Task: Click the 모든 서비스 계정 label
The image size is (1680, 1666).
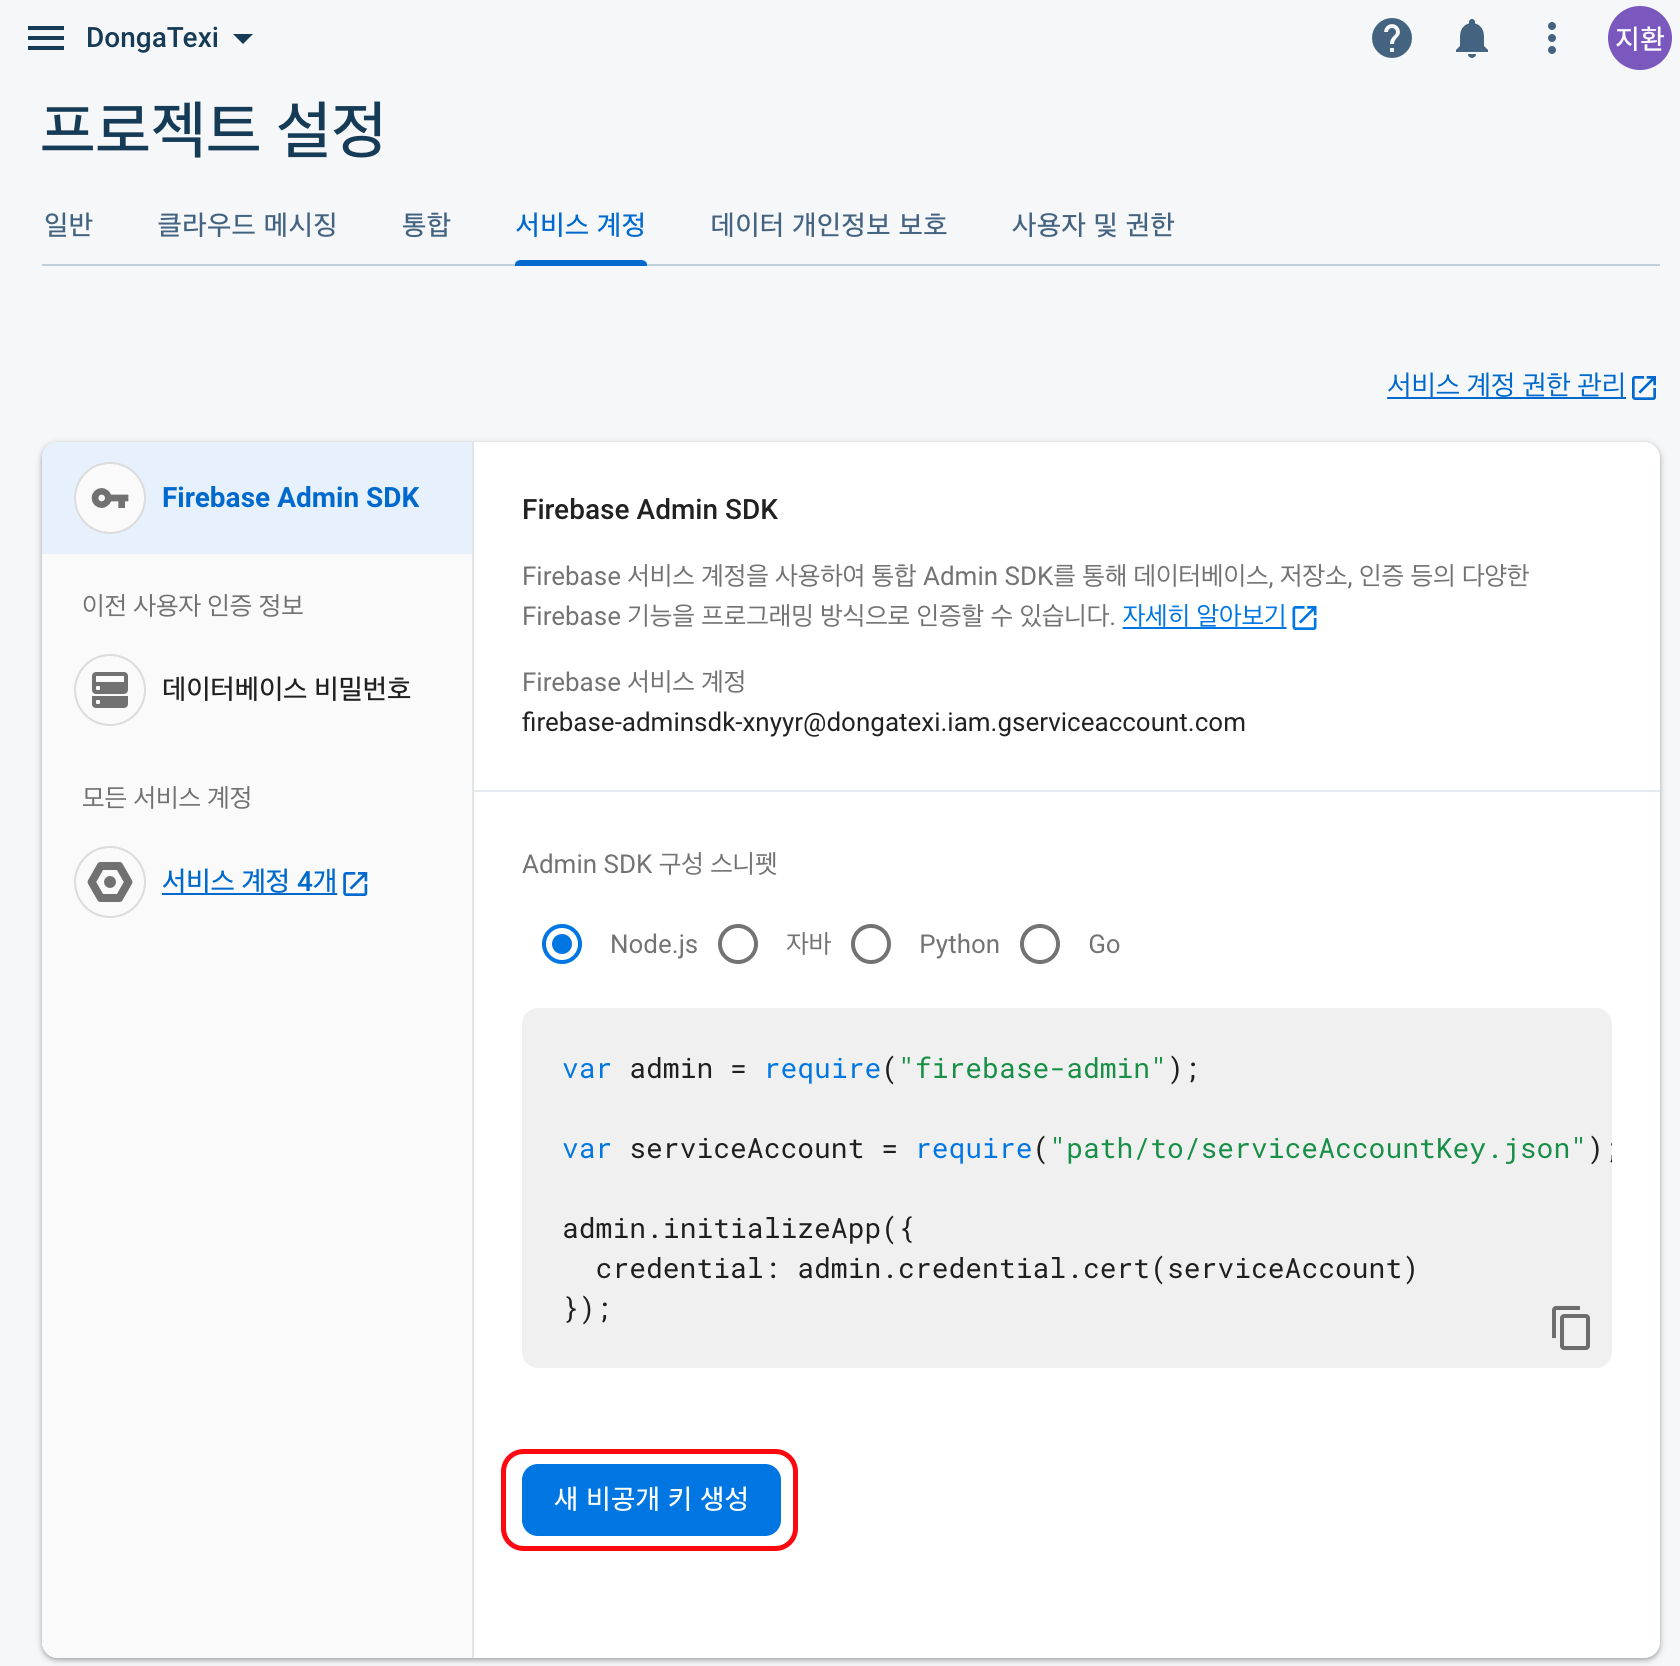Action: 167,797
